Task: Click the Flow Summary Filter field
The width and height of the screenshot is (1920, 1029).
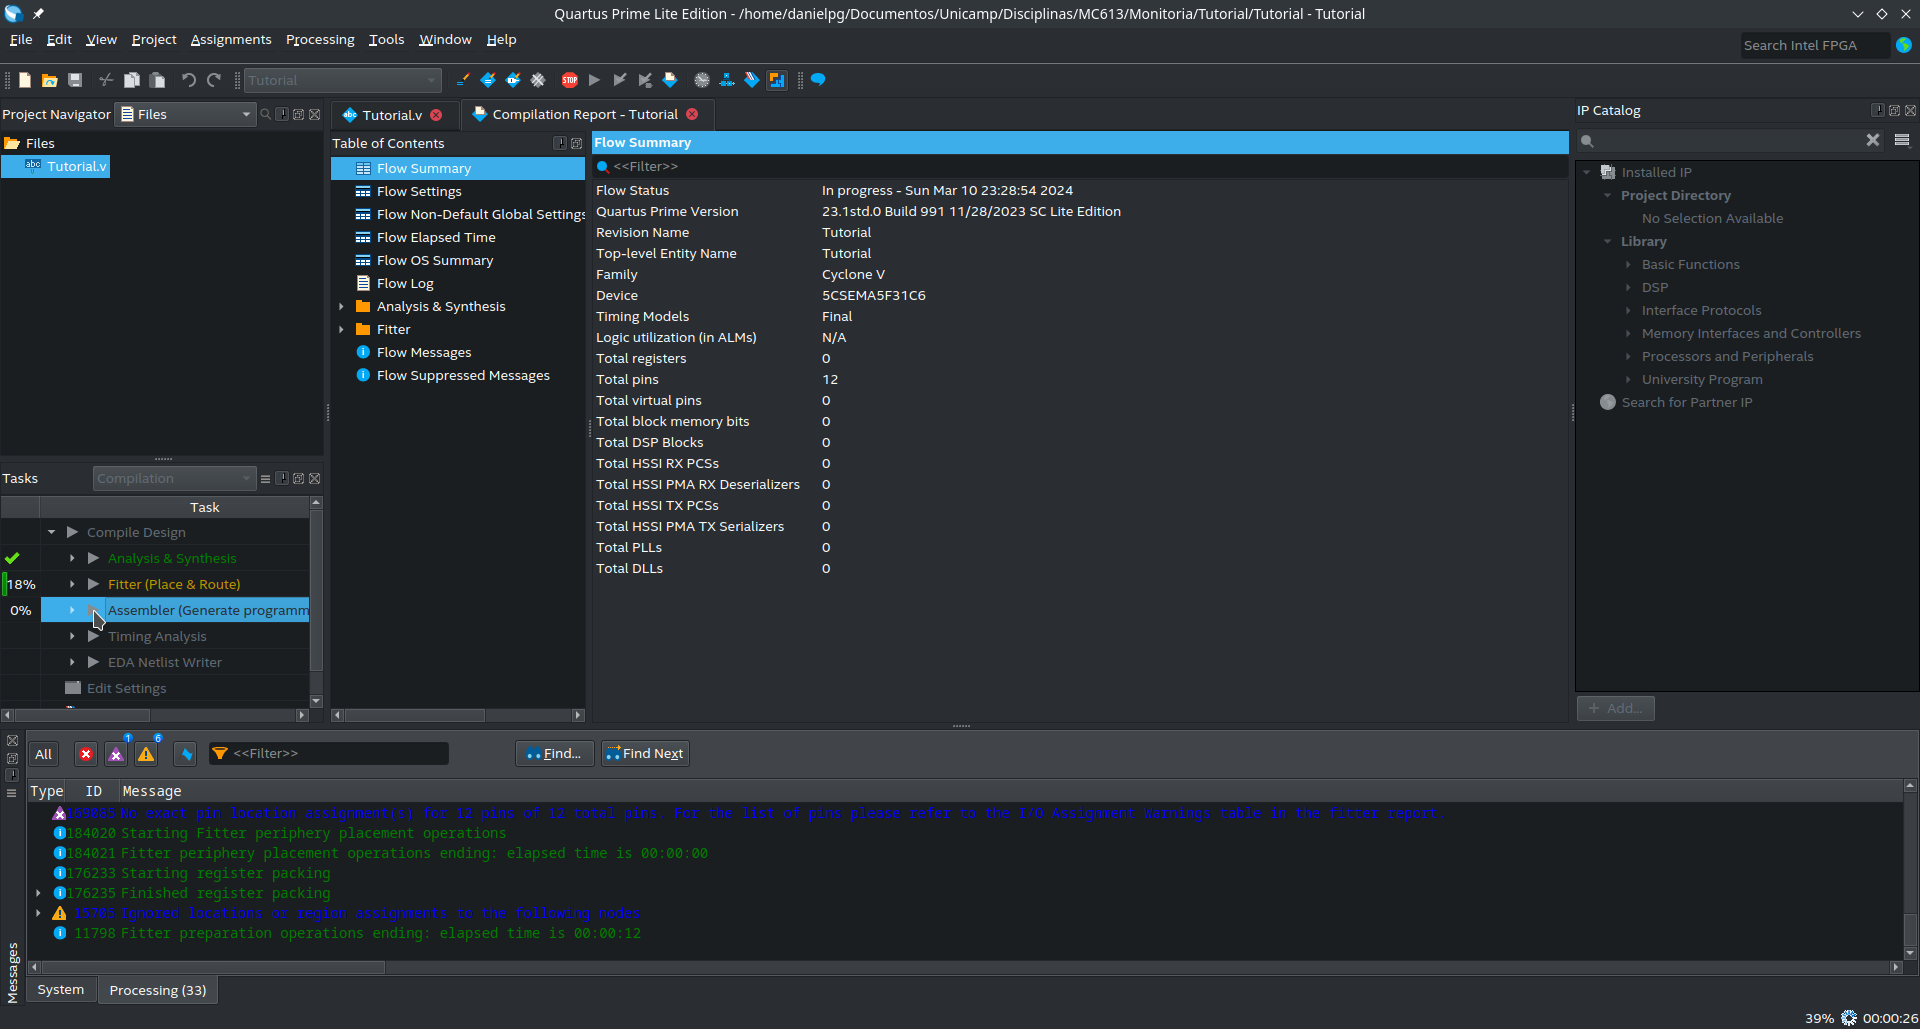Action: [1080, 166]
